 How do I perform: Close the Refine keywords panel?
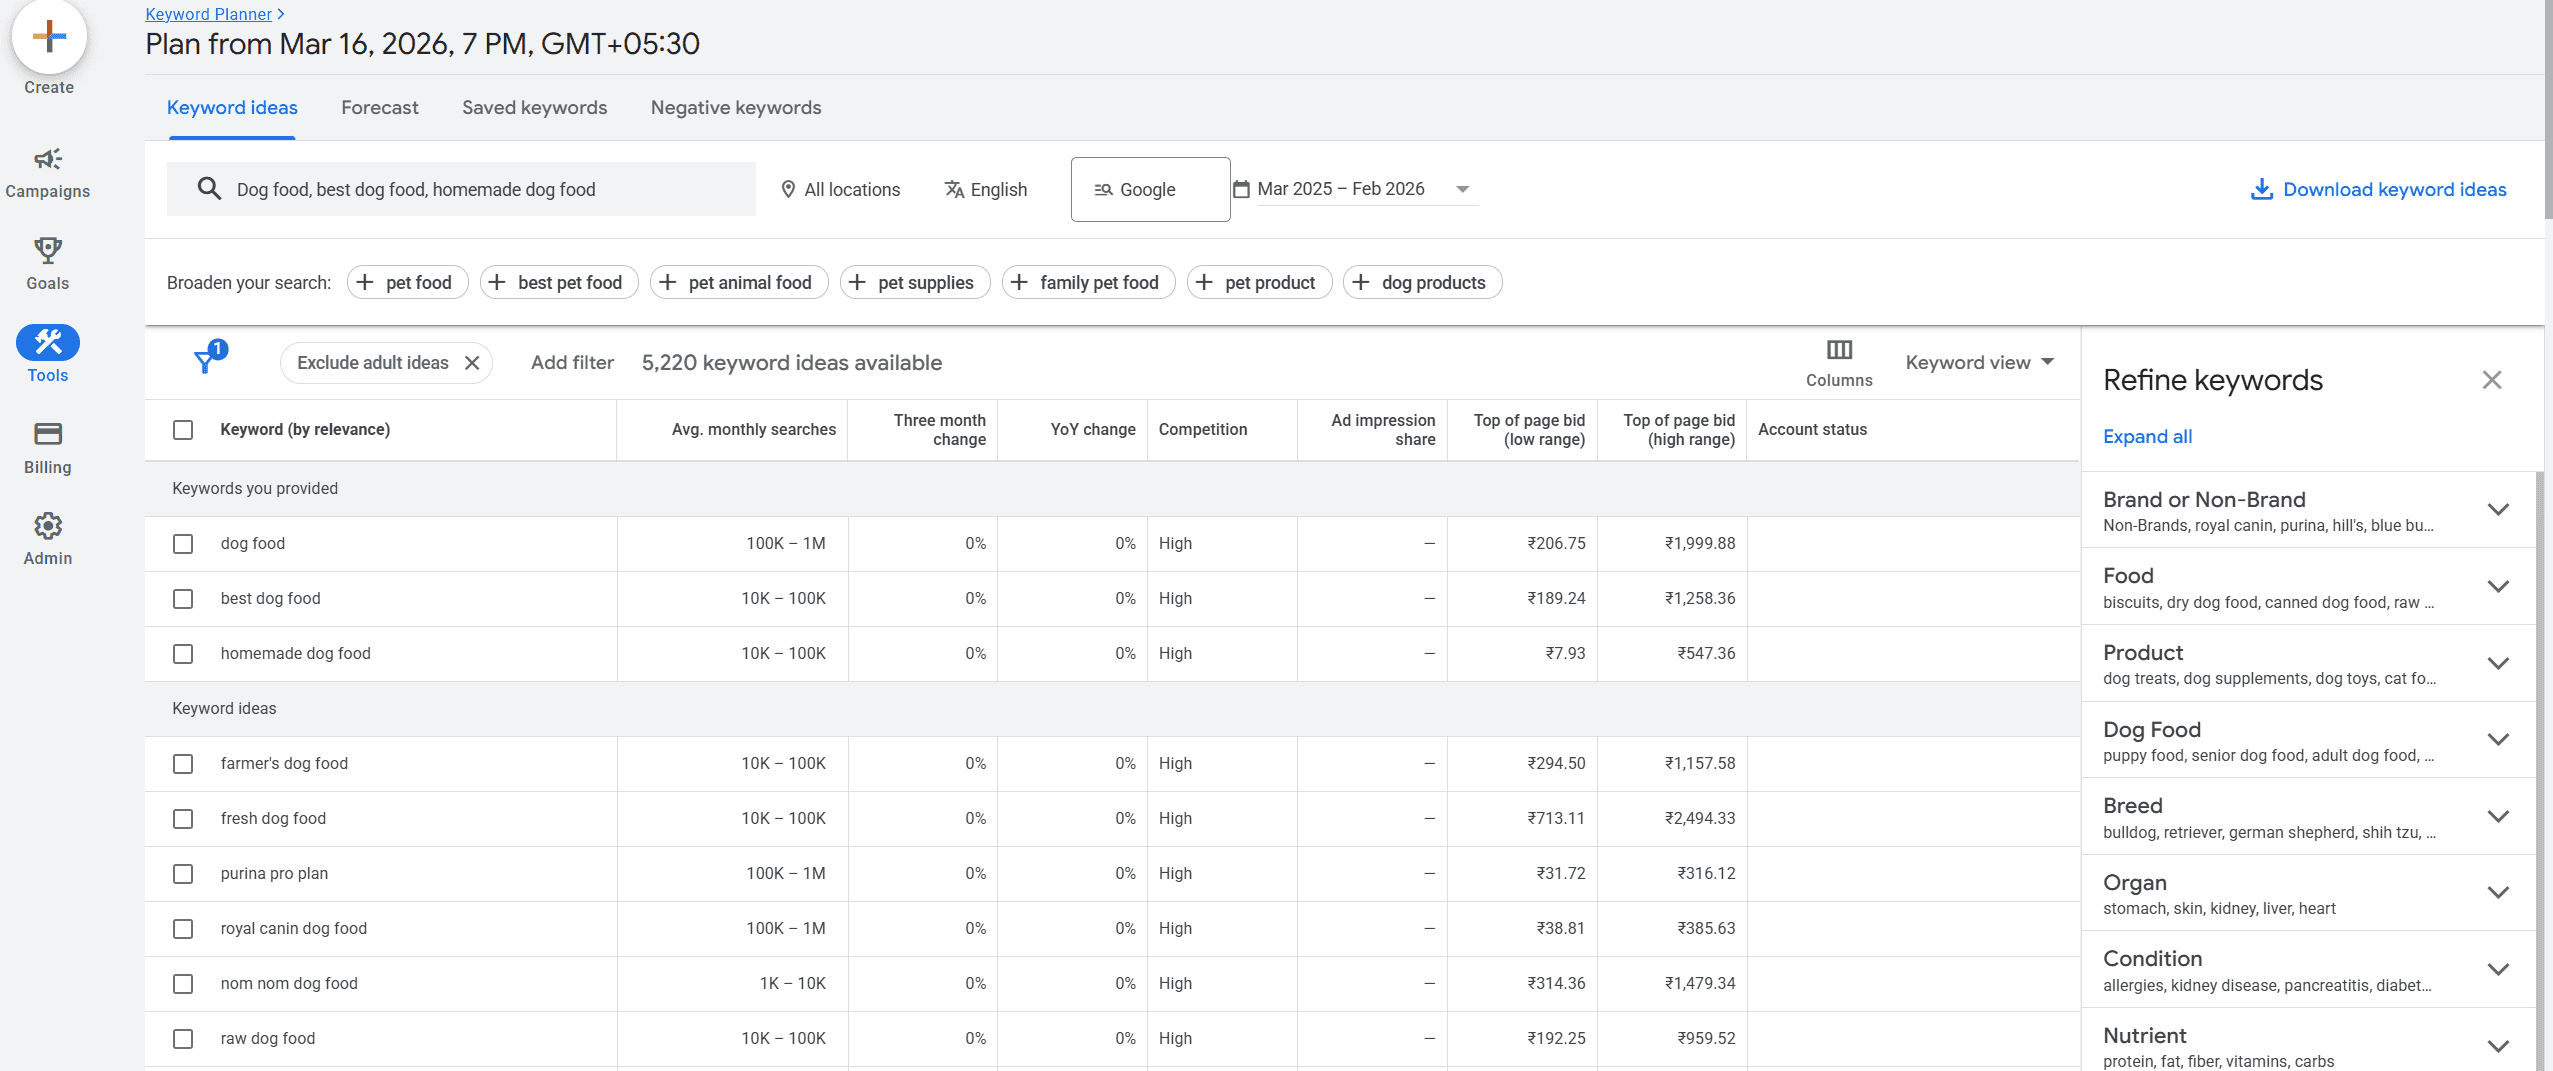(2491, 380)
